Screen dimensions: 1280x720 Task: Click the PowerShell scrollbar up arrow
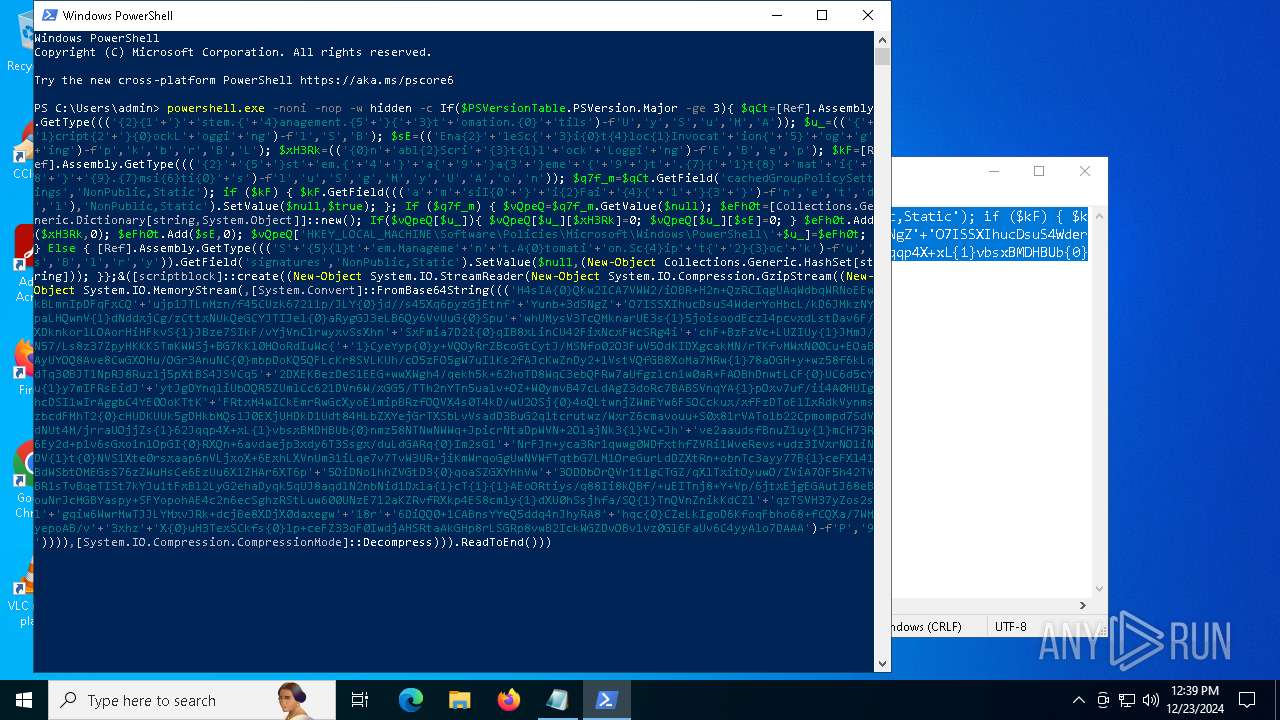click(x=882, y=39)
